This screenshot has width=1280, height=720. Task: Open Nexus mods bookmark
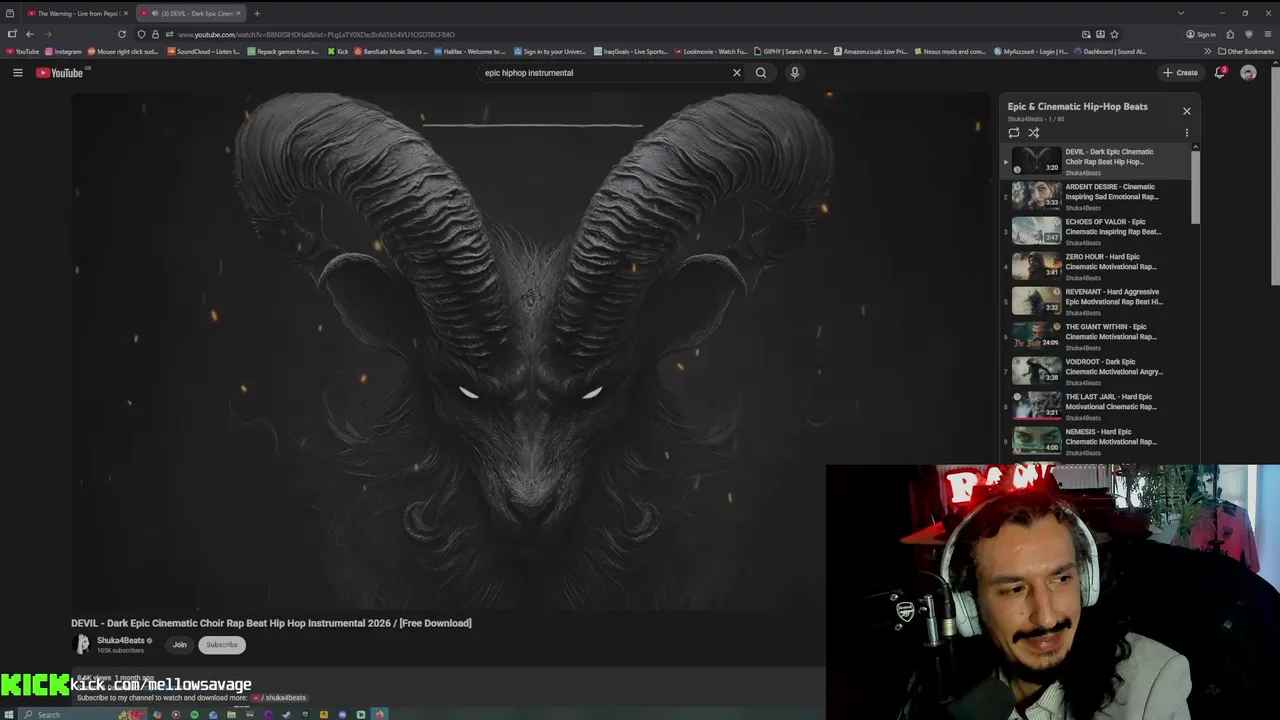(950, 51)
